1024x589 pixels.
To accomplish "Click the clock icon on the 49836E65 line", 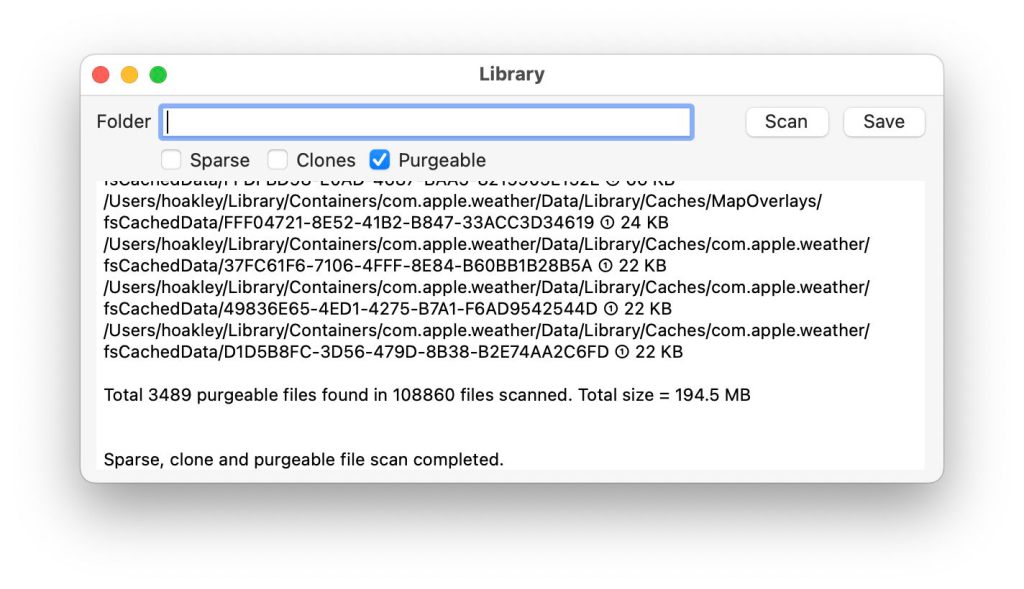I will click(607, 309).
